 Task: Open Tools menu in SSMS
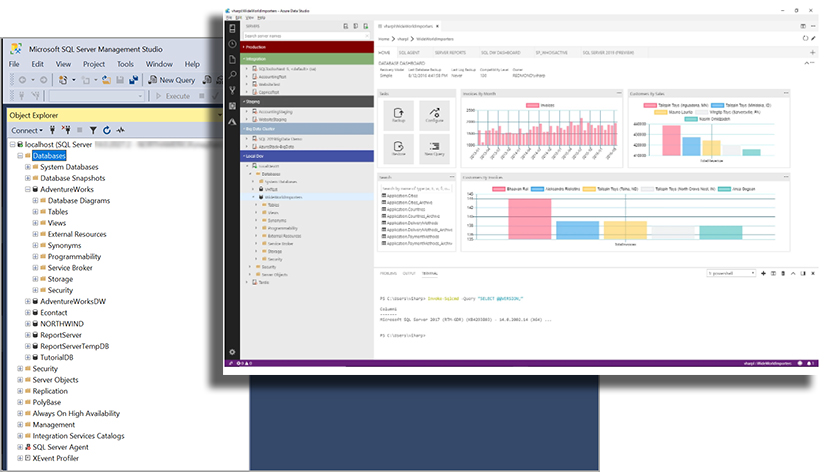pyautogui.click(x=125, y=64)
